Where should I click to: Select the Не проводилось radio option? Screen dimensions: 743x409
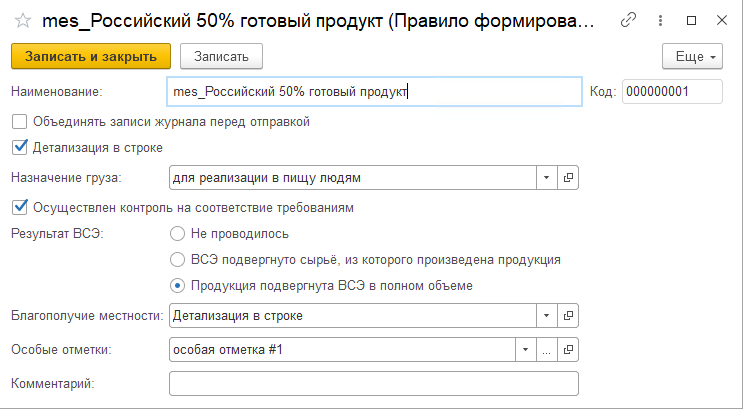177,234
